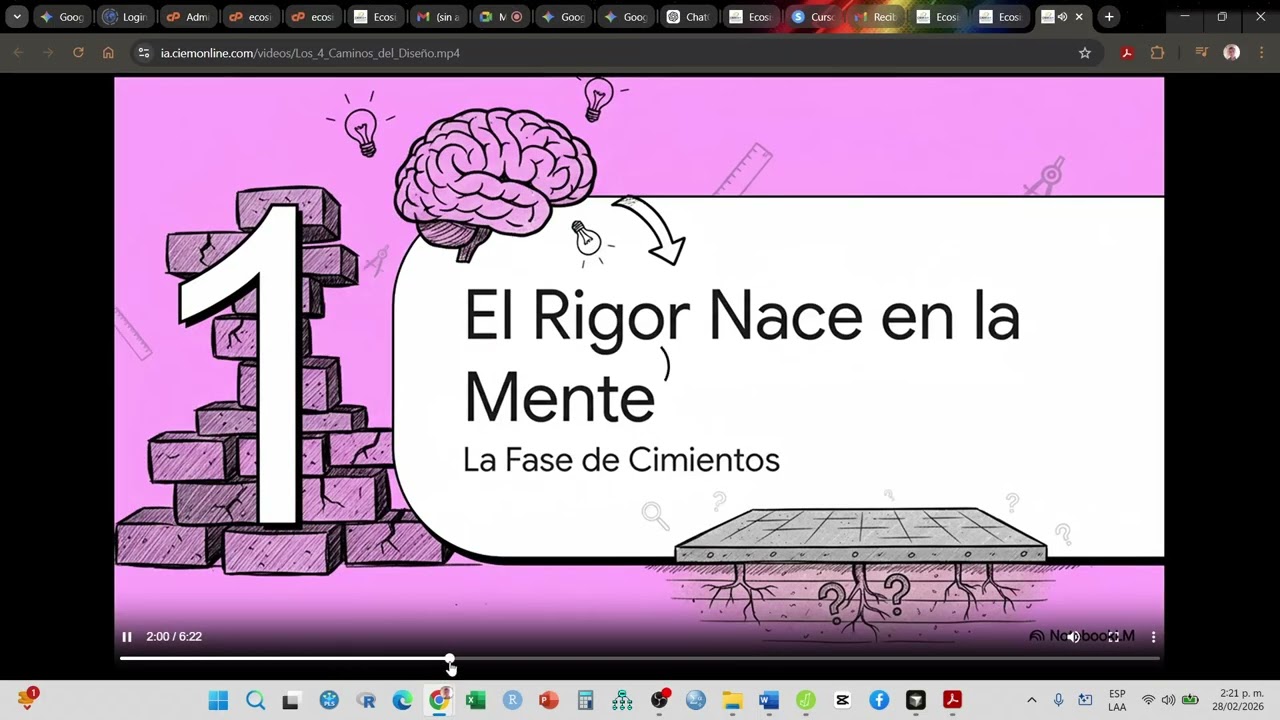1280x720 pixels.
Task: Open Microsoft Edge from taskbar
Action: [x=402, y=700]
